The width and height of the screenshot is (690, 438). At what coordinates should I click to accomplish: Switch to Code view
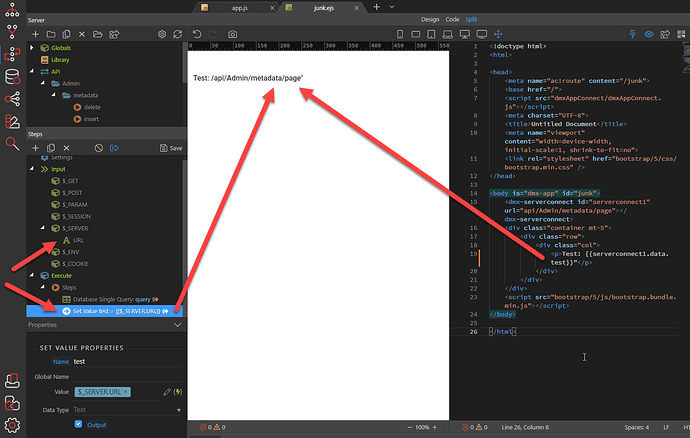click(x=452, y=19)
